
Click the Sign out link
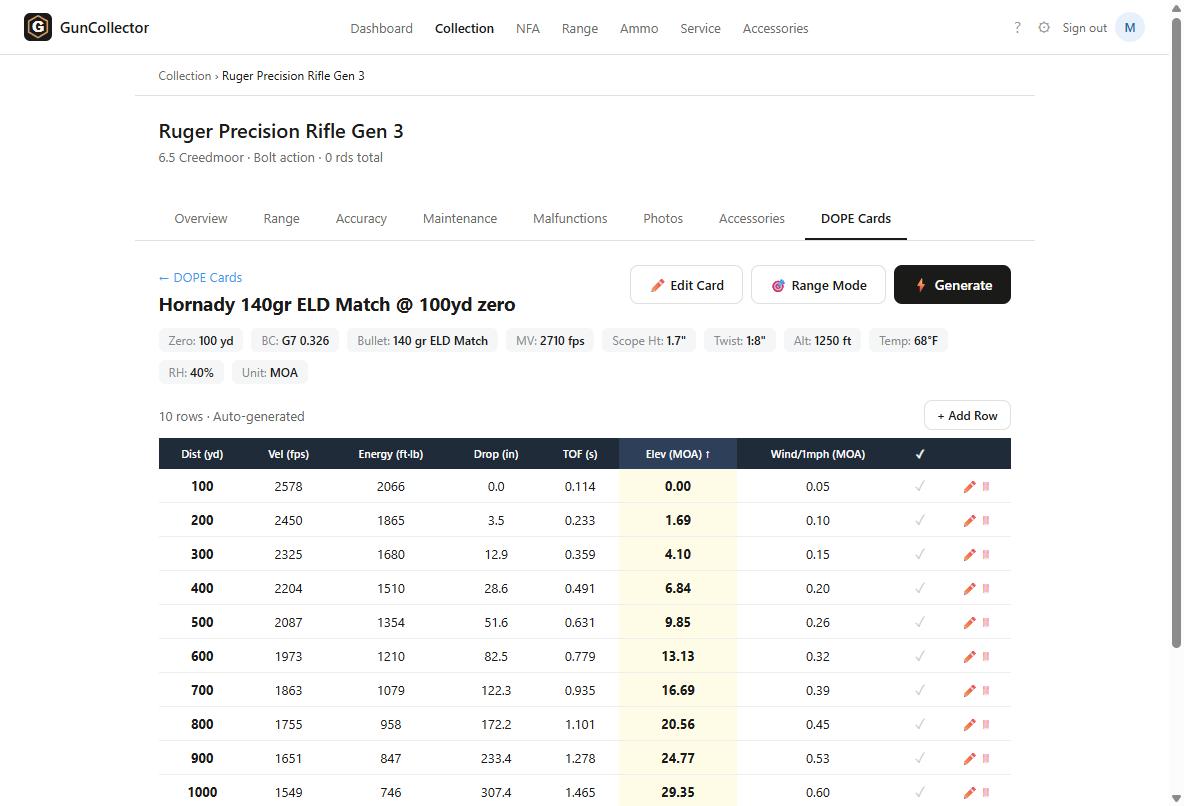(x=1084, y=28)
